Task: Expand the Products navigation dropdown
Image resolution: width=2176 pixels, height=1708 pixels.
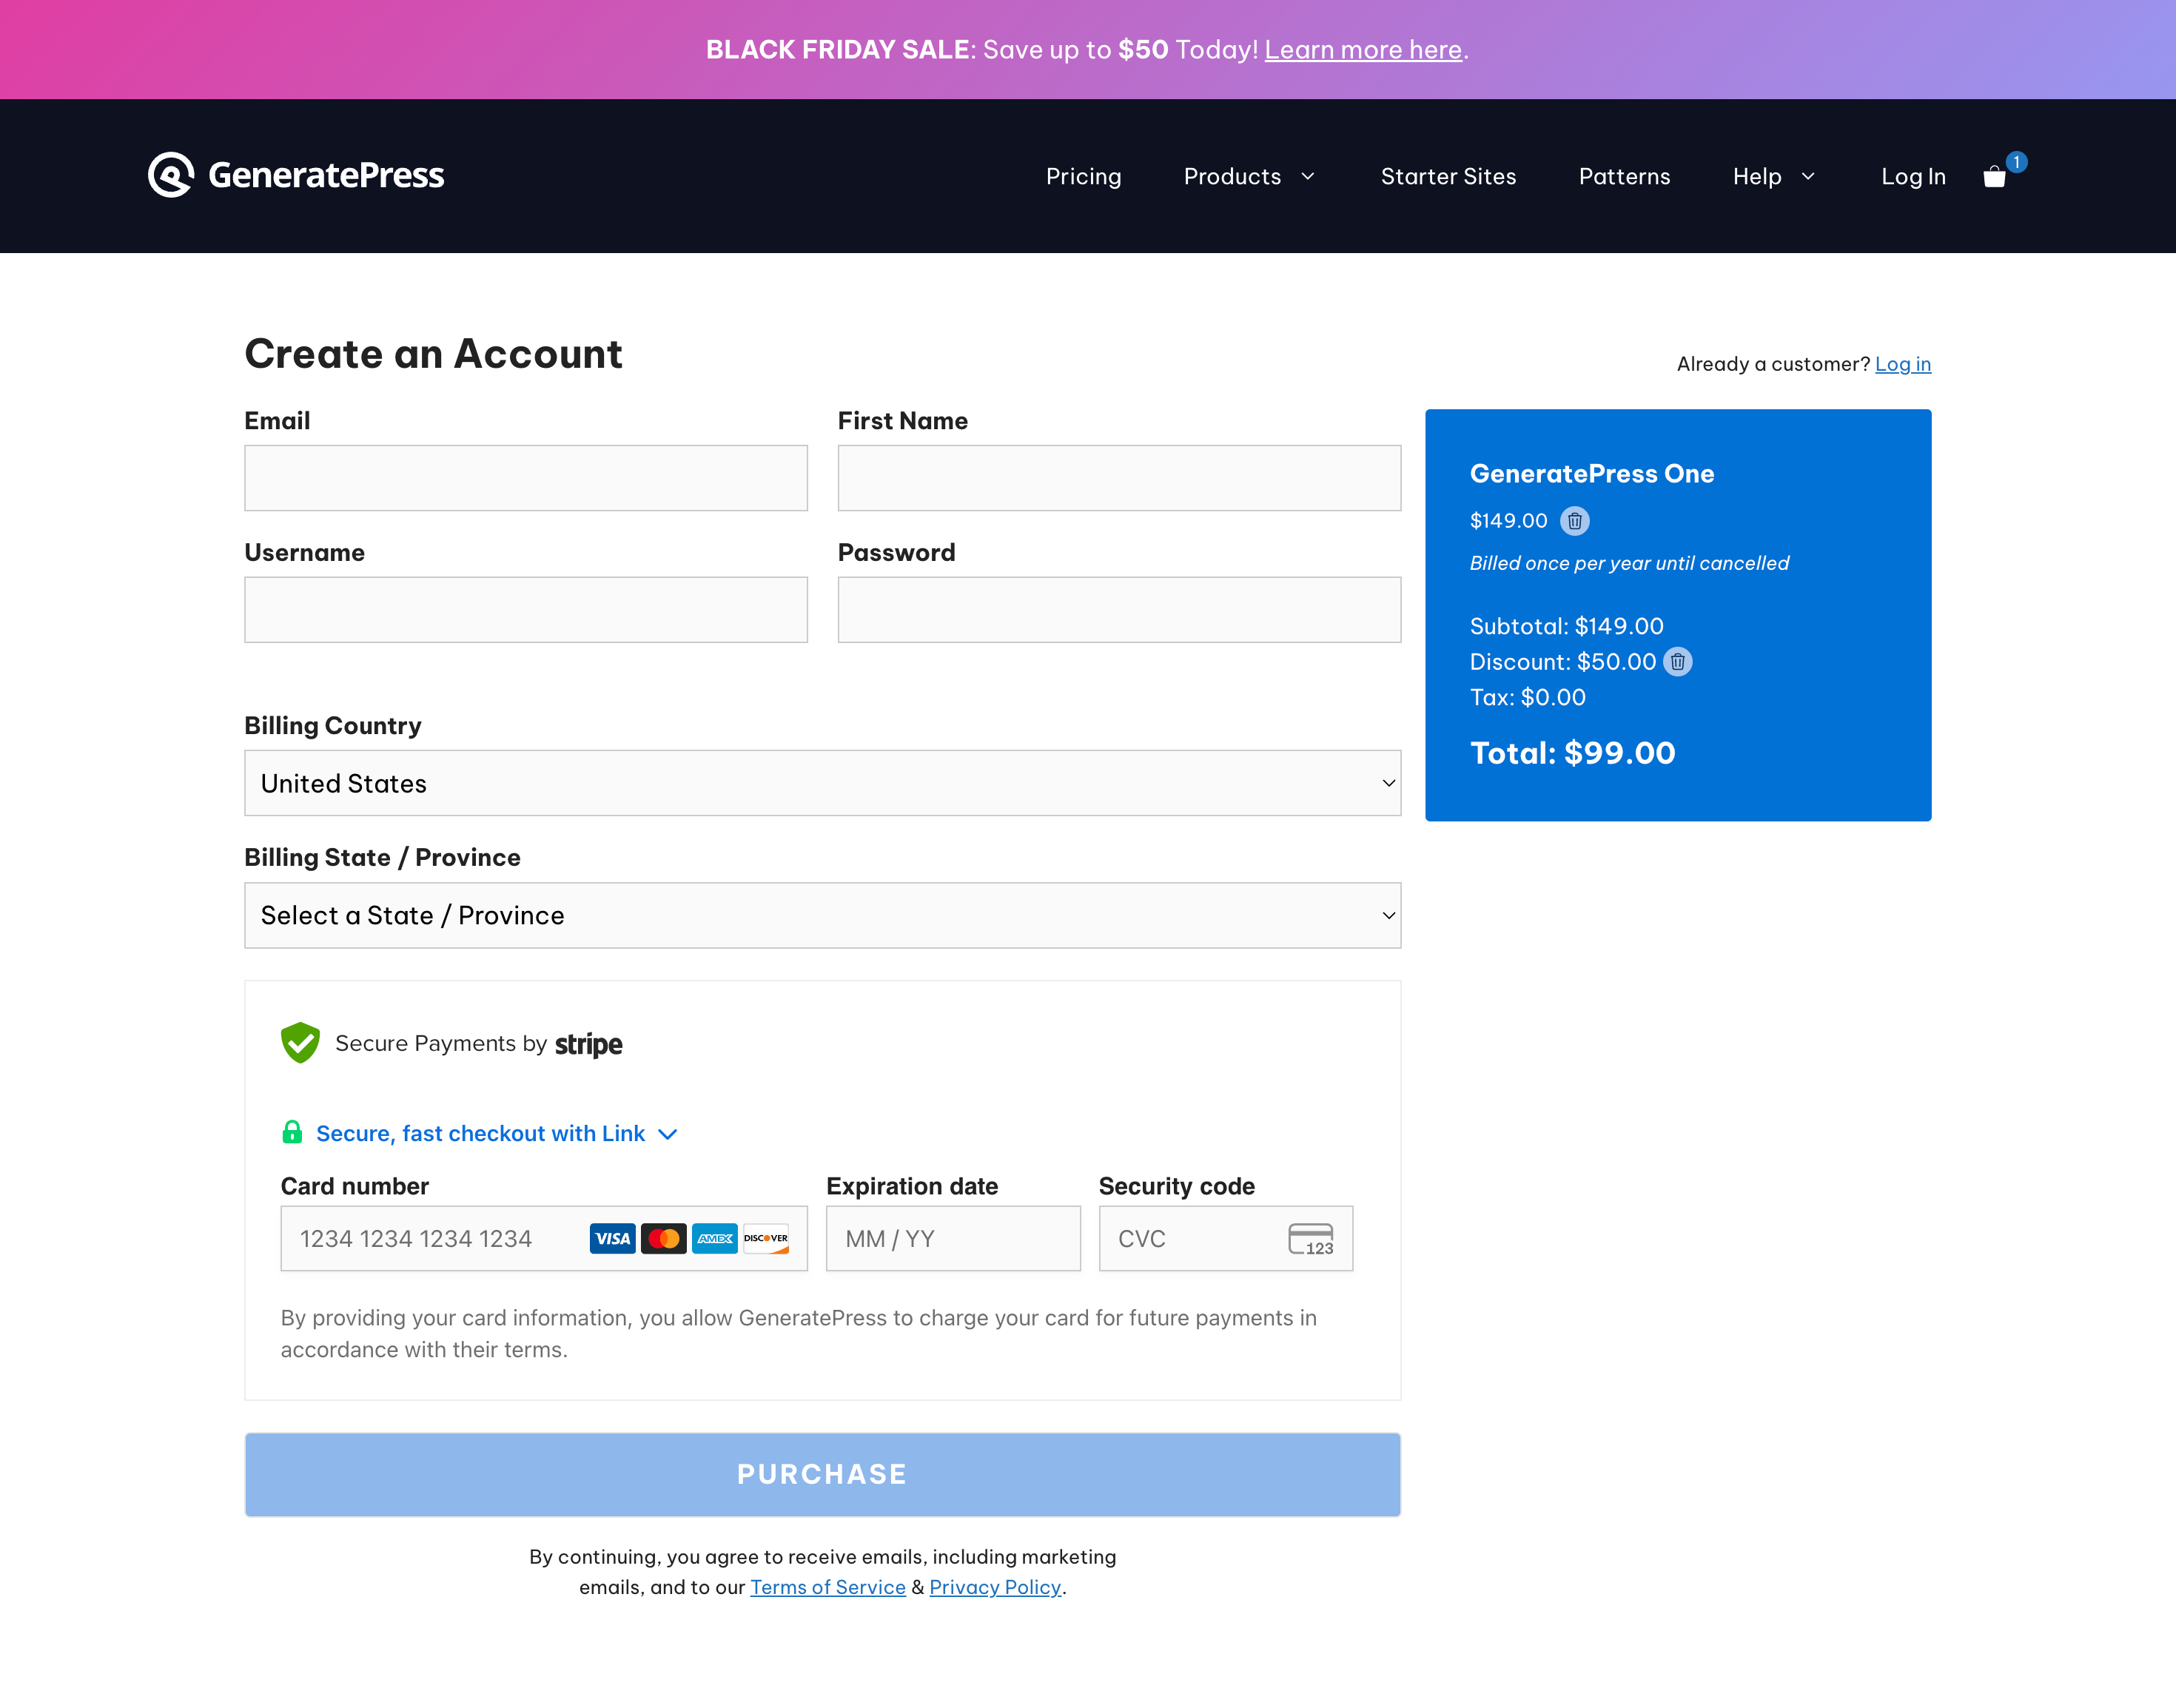Action: [x=1248, y=176]
